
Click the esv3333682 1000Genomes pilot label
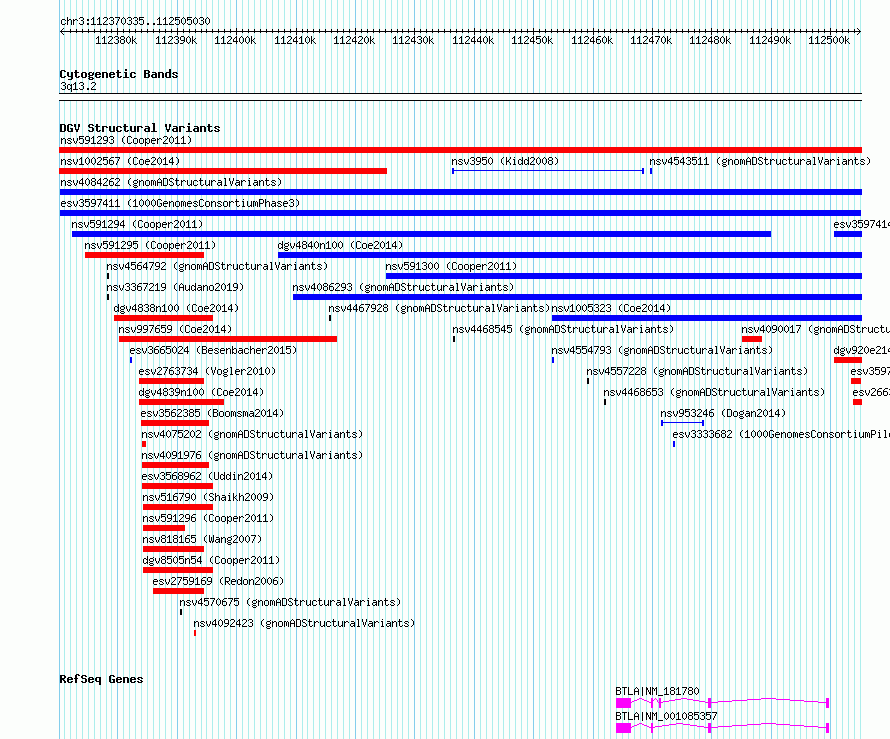781,434
